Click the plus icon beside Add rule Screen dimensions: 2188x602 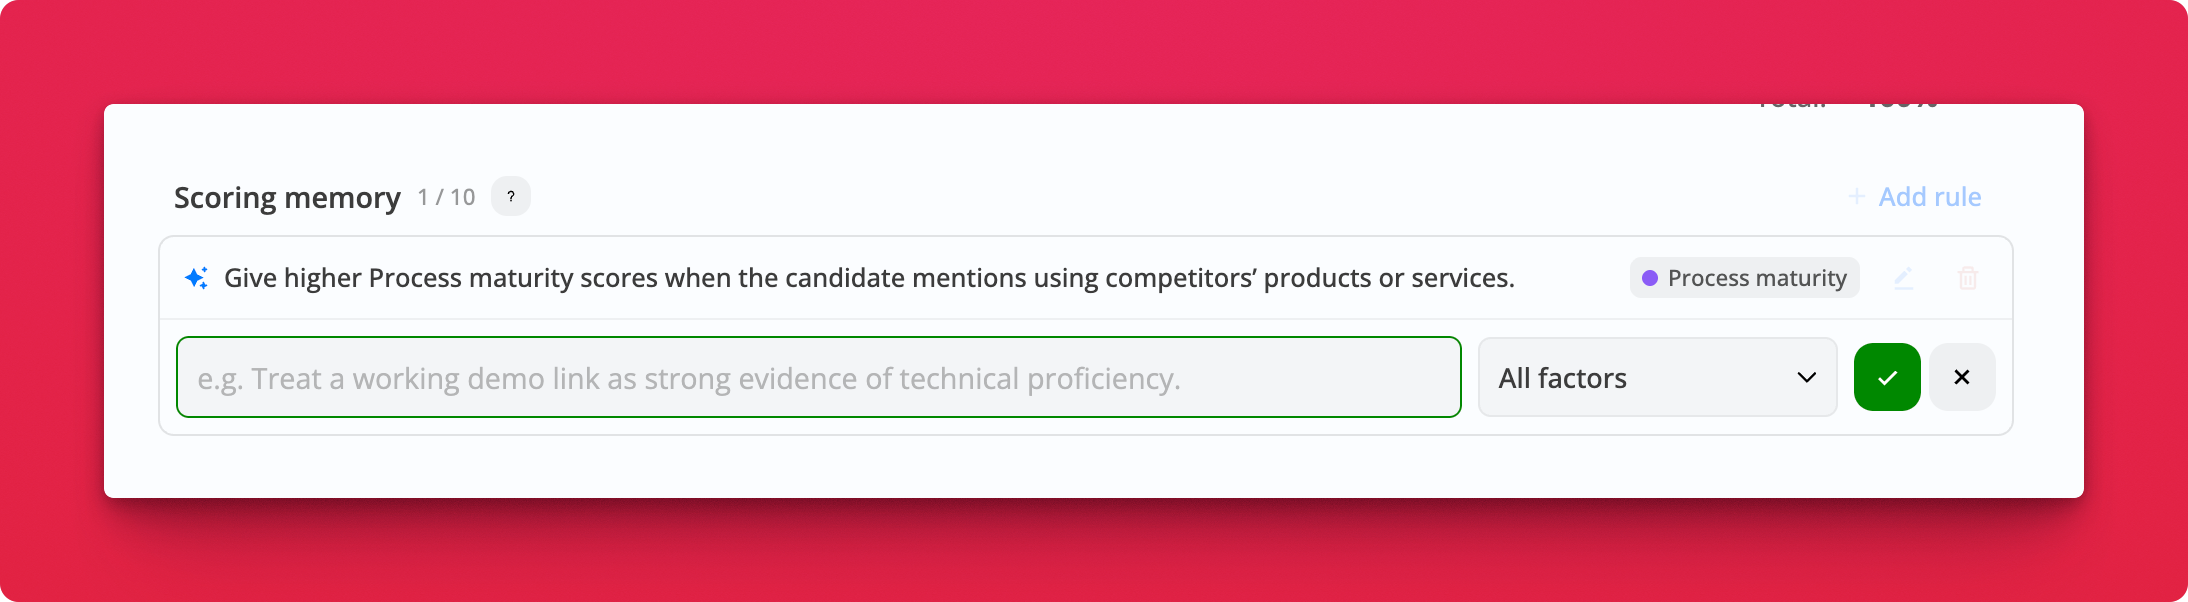pyautogui.click(x=1856, y=196)
